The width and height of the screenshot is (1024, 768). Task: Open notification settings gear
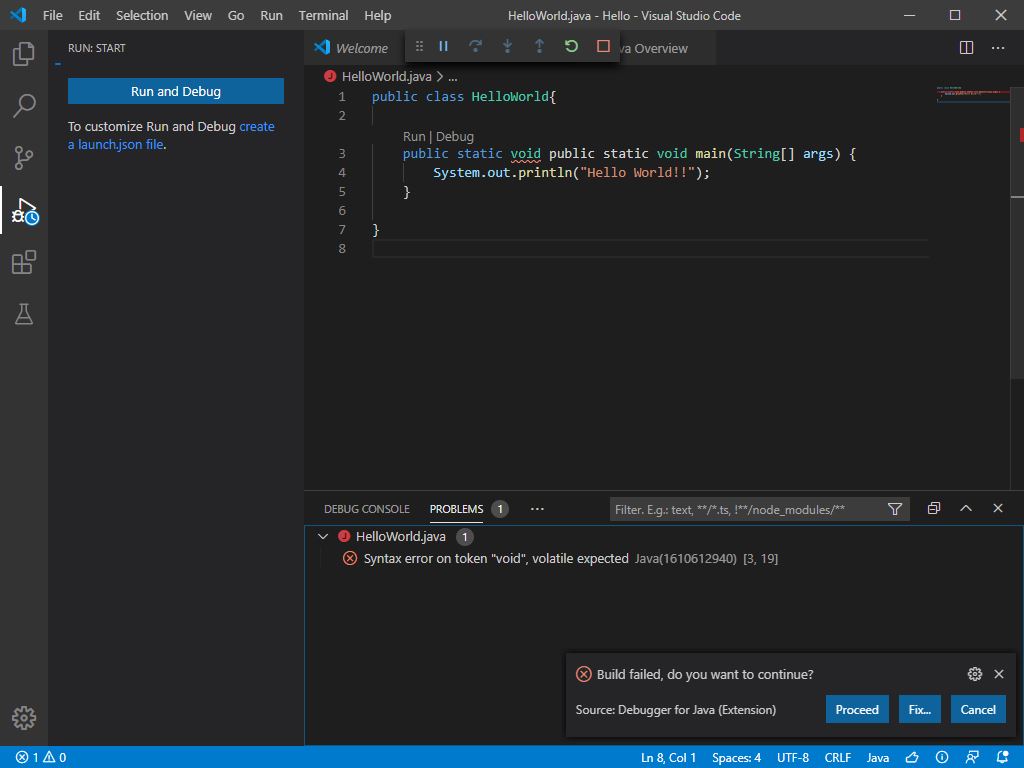point(974,674)
